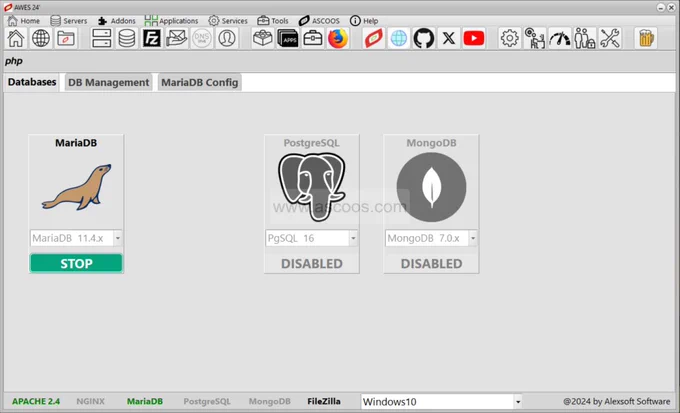Open the GitHub toolbar icon
680x413 pixels.
click(x=424, y=38)
